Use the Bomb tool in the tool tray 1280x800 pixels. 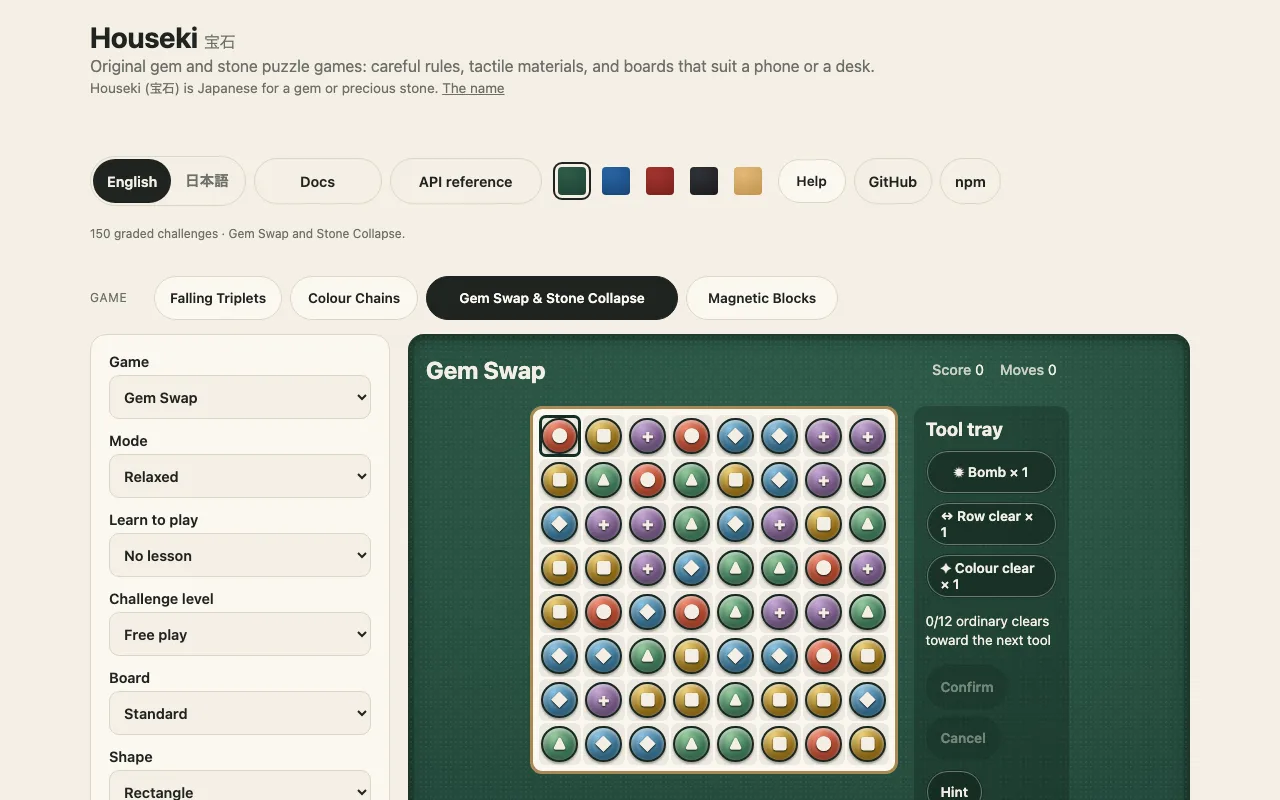(991, 472)
